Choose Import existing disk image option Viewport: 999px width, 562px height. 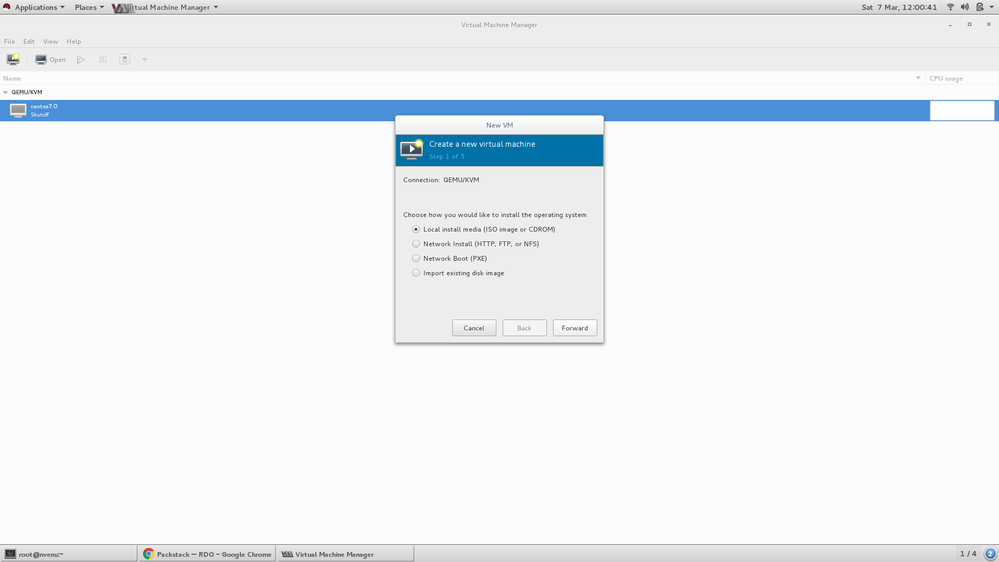[416, 273]
